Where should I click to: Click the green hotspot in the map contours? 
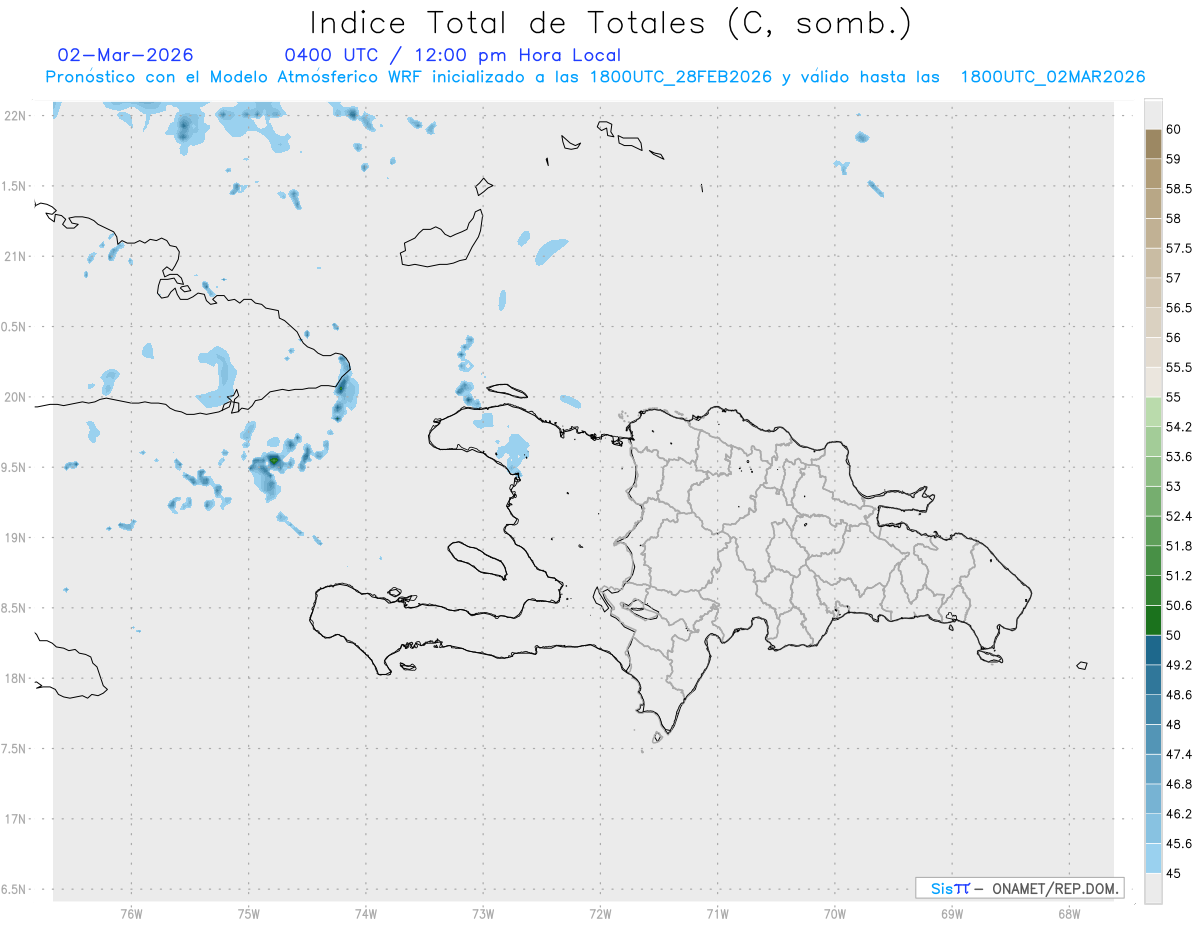pyautogui.click(x=273, y=460)
